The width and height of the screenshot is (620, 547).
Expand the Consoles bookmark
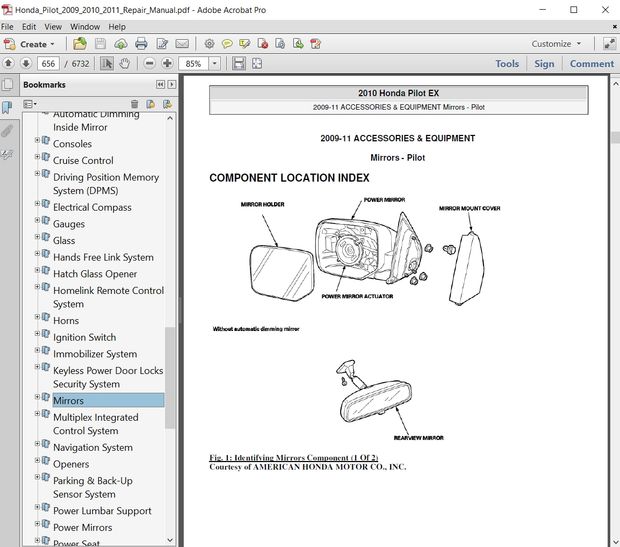(37, 140)
